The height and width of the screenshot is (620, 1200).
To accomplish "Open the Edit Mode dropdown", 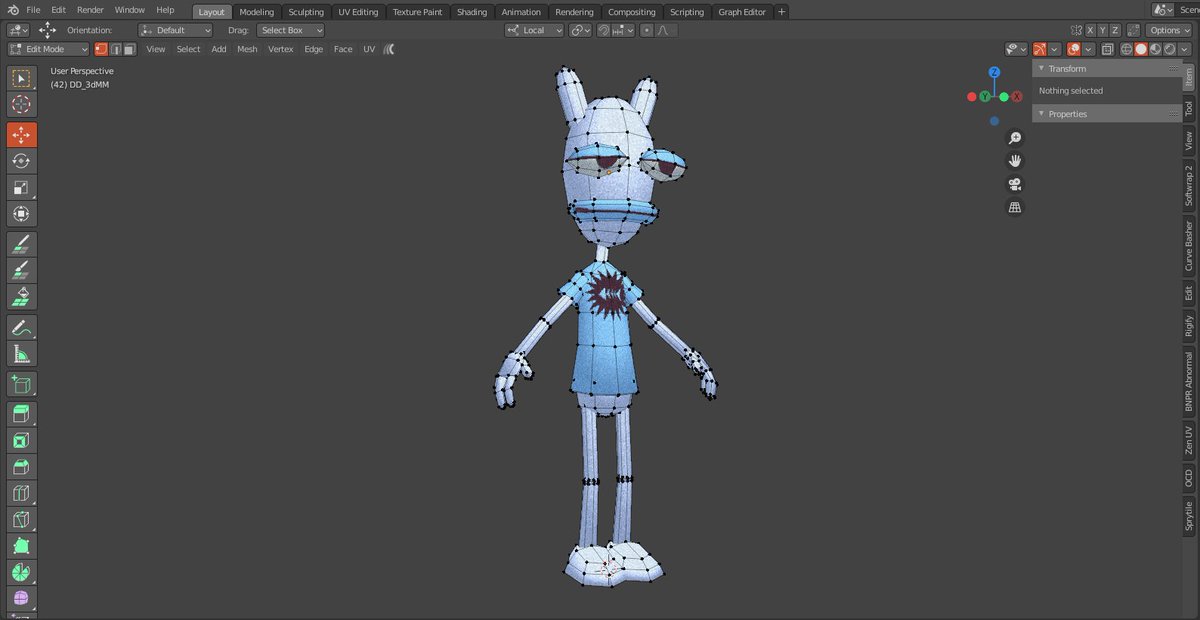I will pos(49,49).
